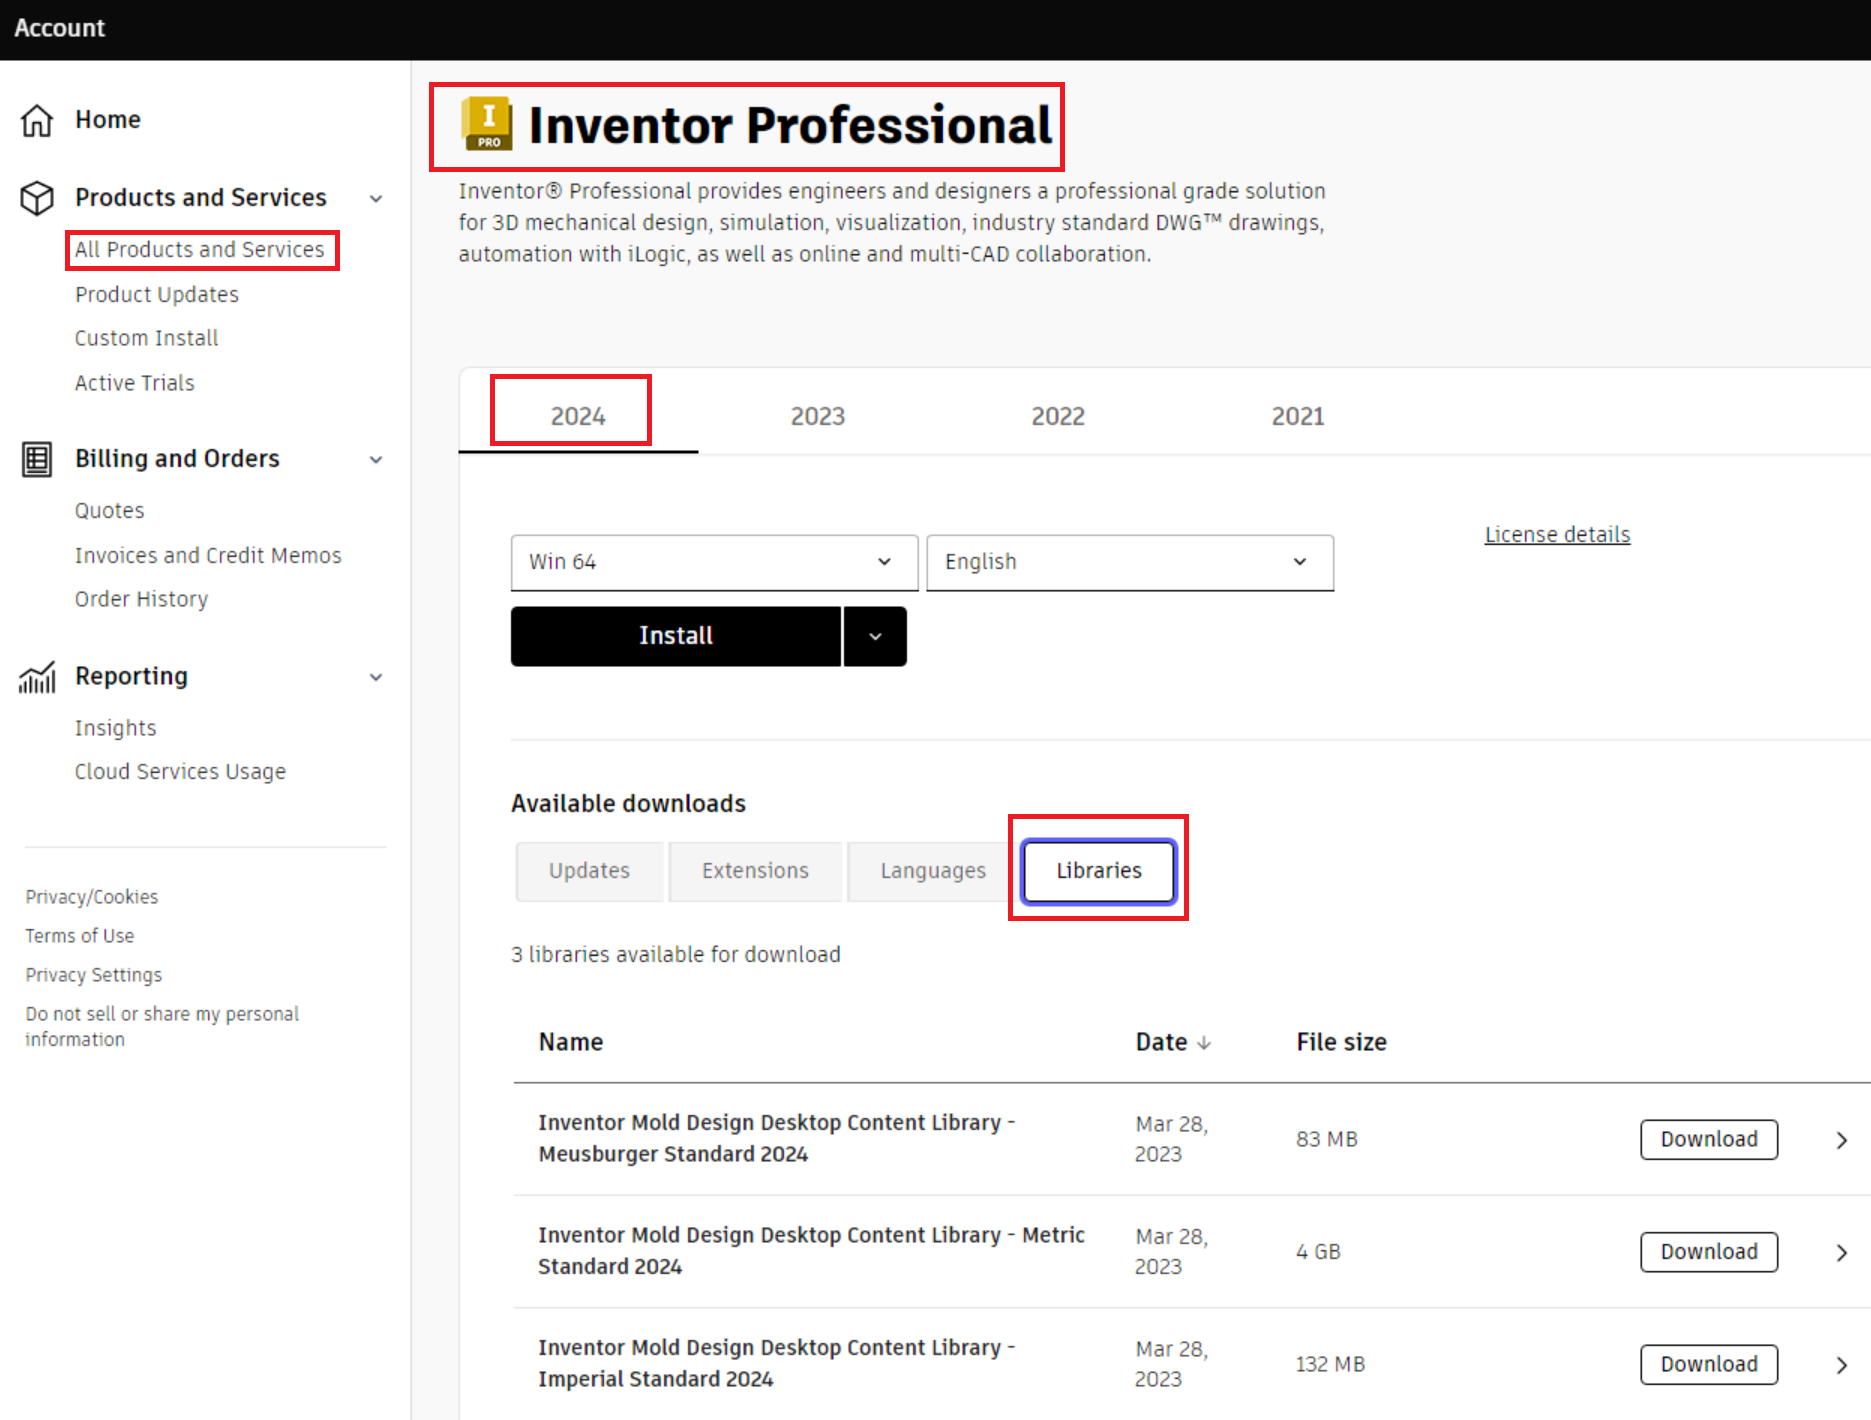Viewport: 1871px width, 1420px height.
Task: Open the Install options dropdown arrow
Action: click(875, 636)
